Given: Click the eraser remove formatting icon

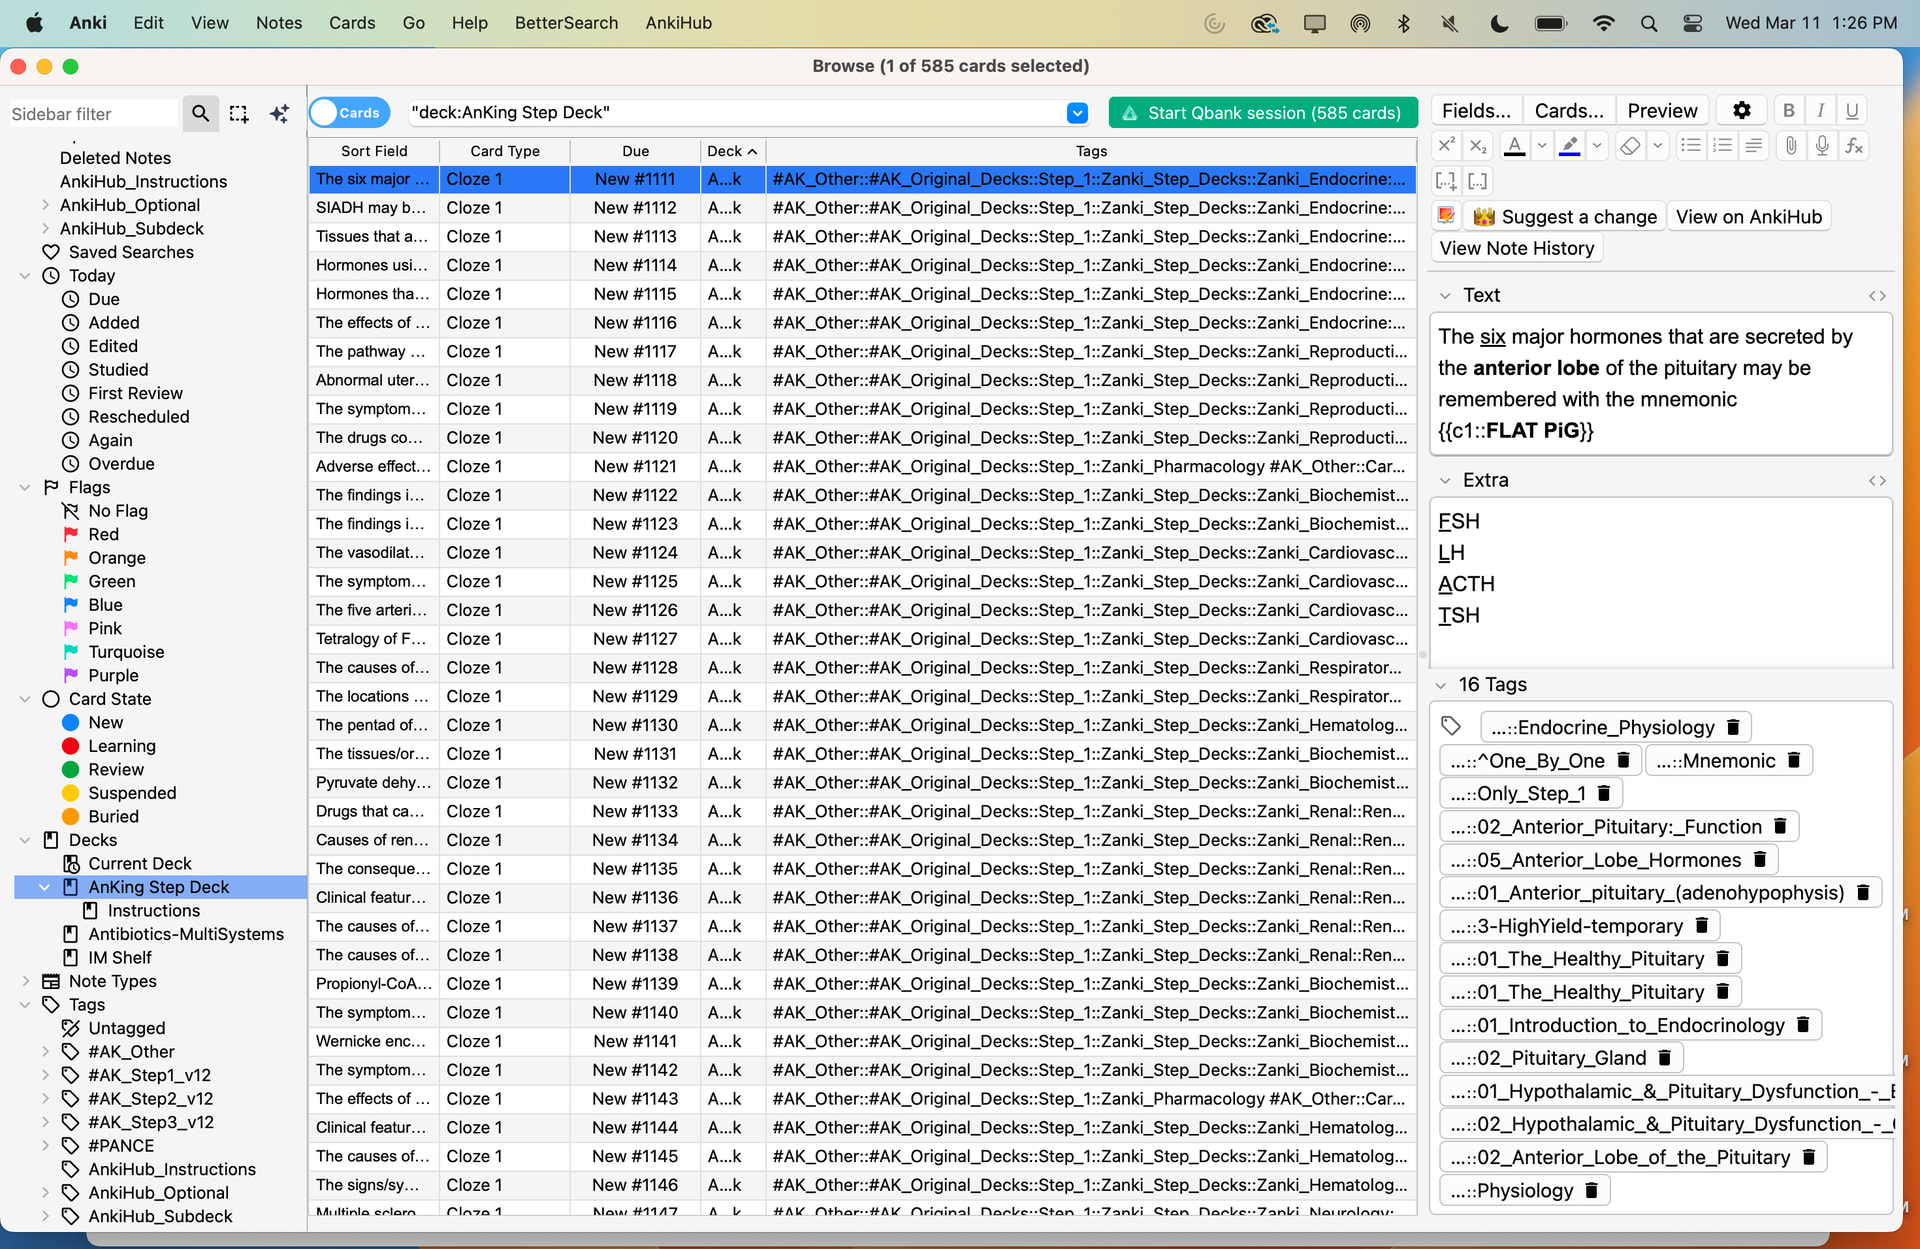Looking at the screenshot, I should (x=1630, y=147).
